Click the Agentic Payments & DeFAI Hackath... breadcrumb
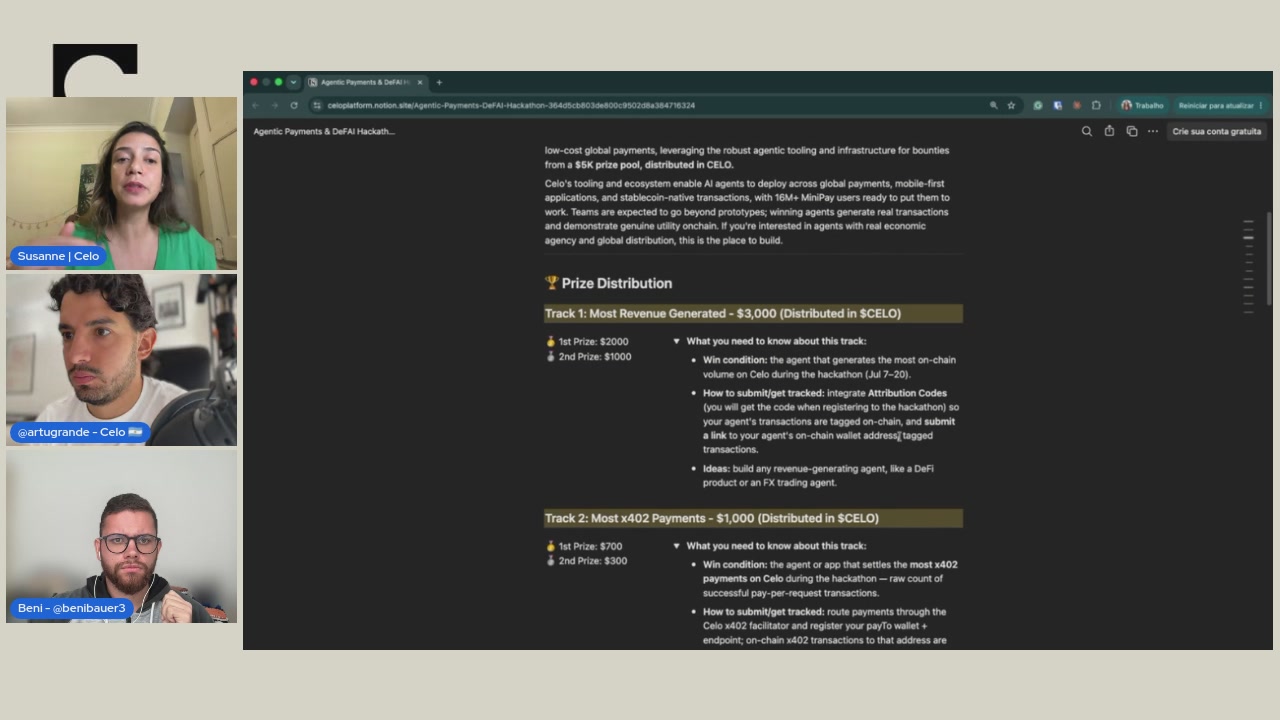 coord(324,131)
